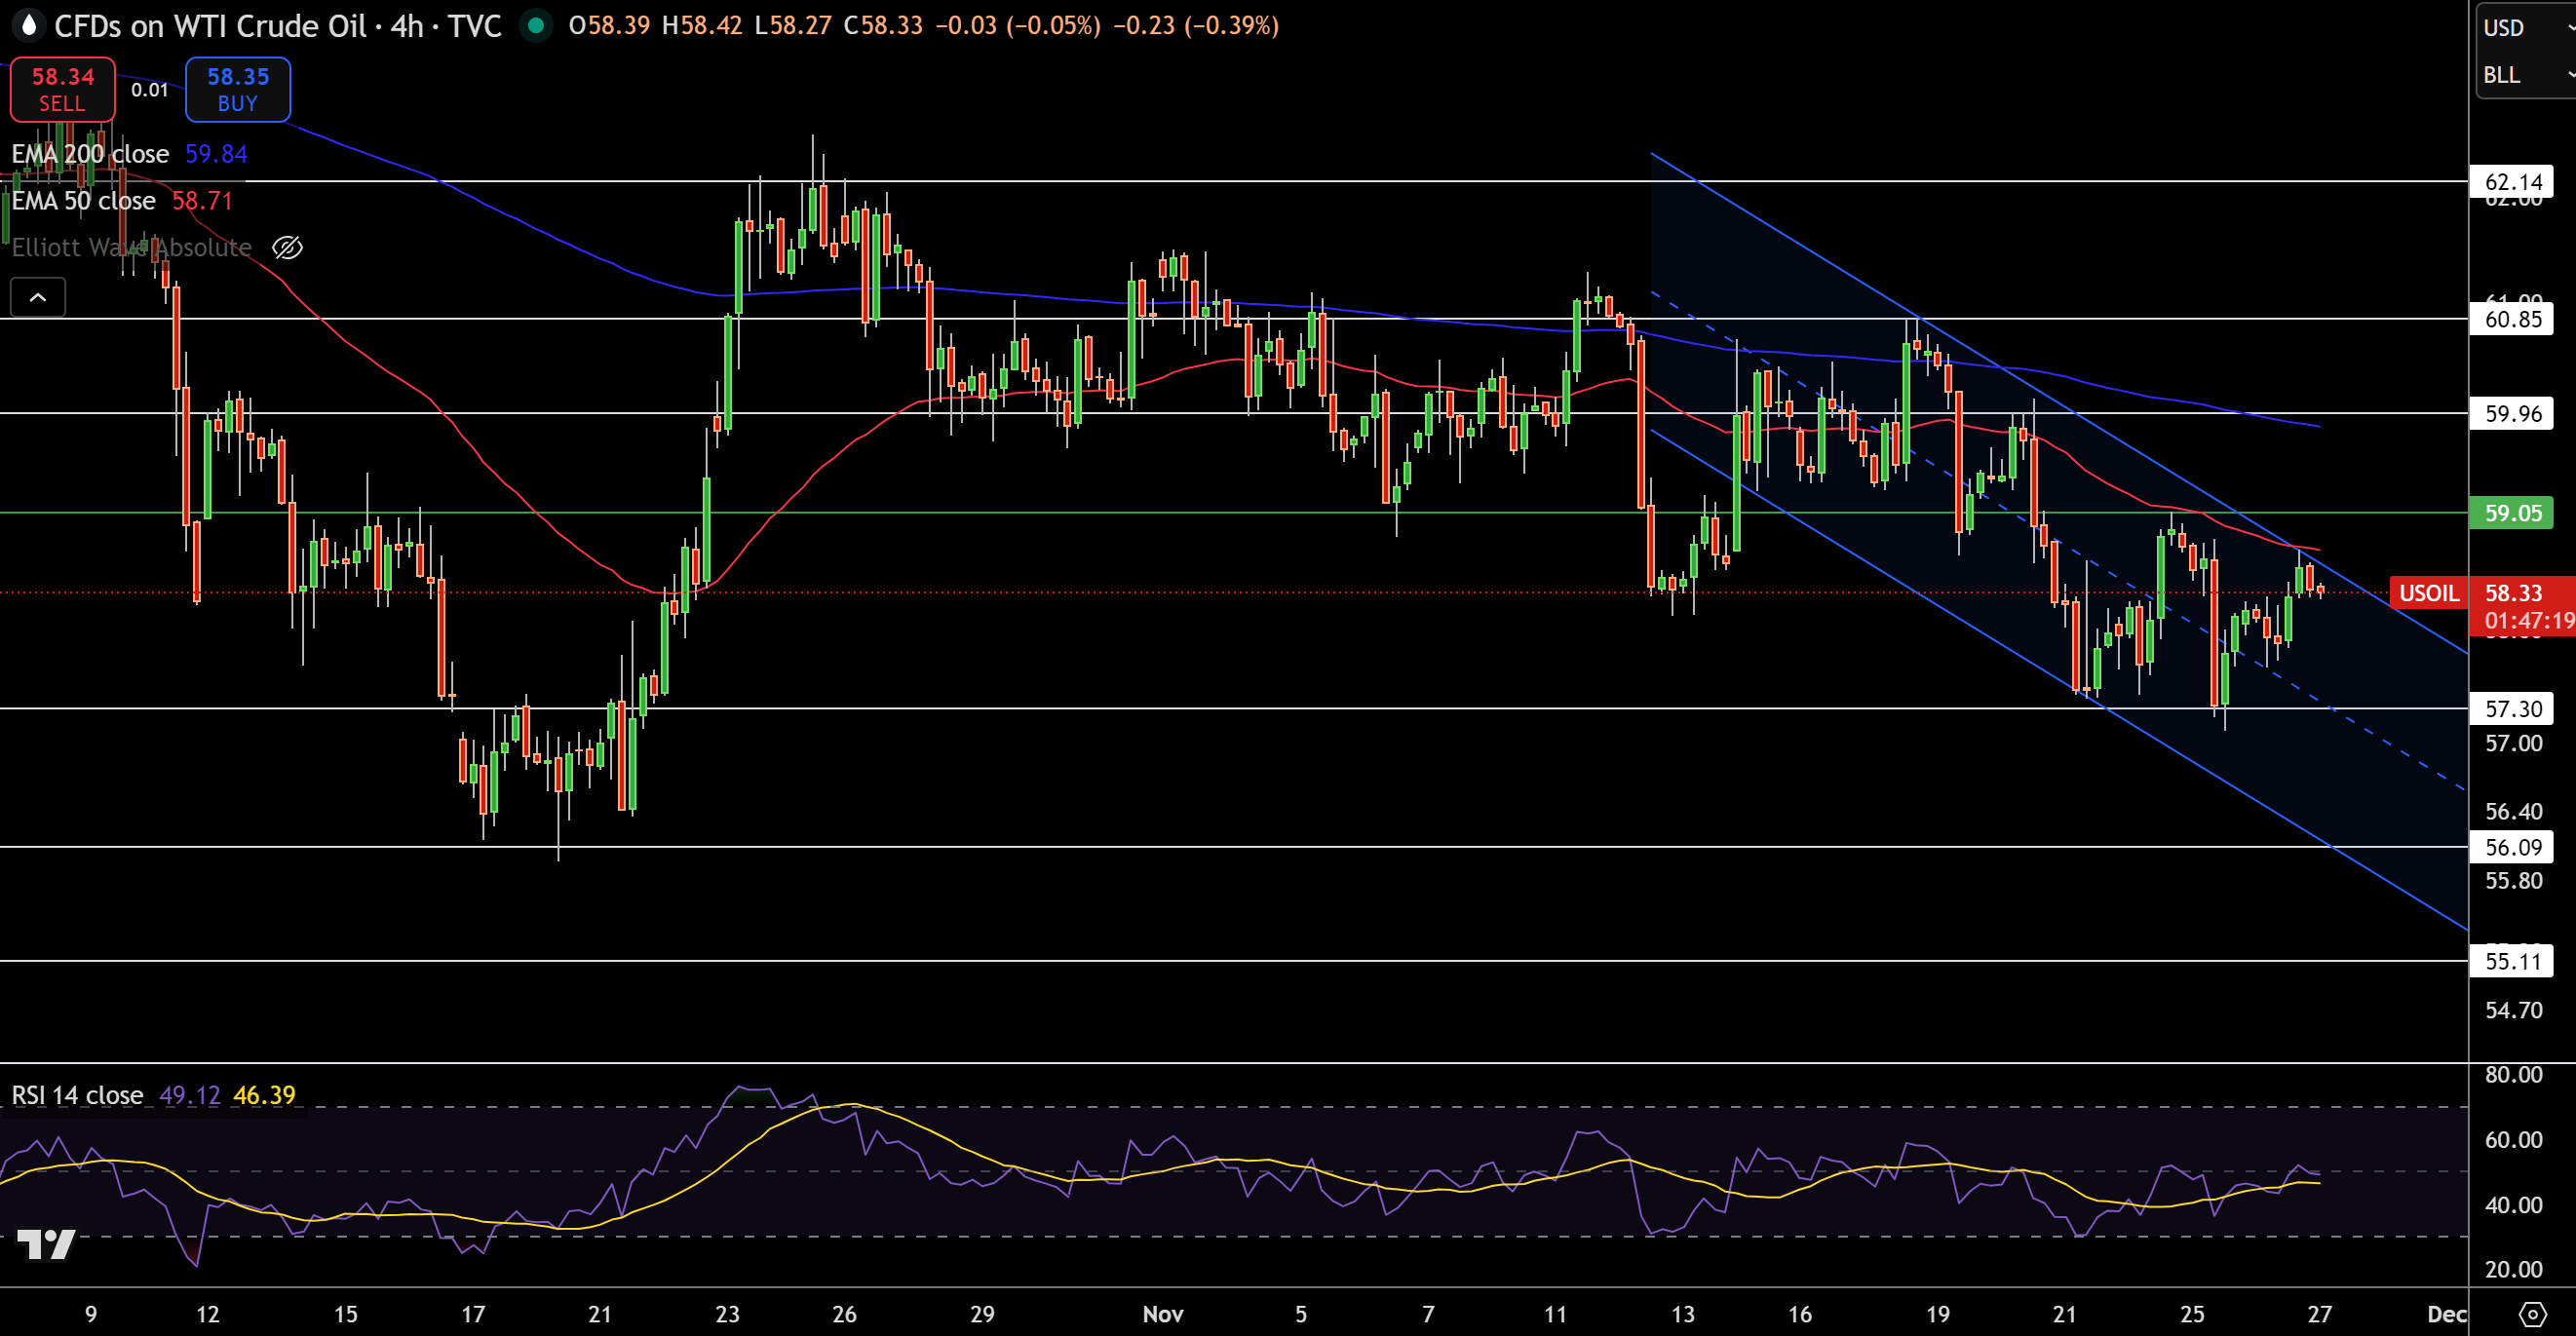
Task: Select the RSI 14 close legend entry
Action: click(x=78, y=1095)
